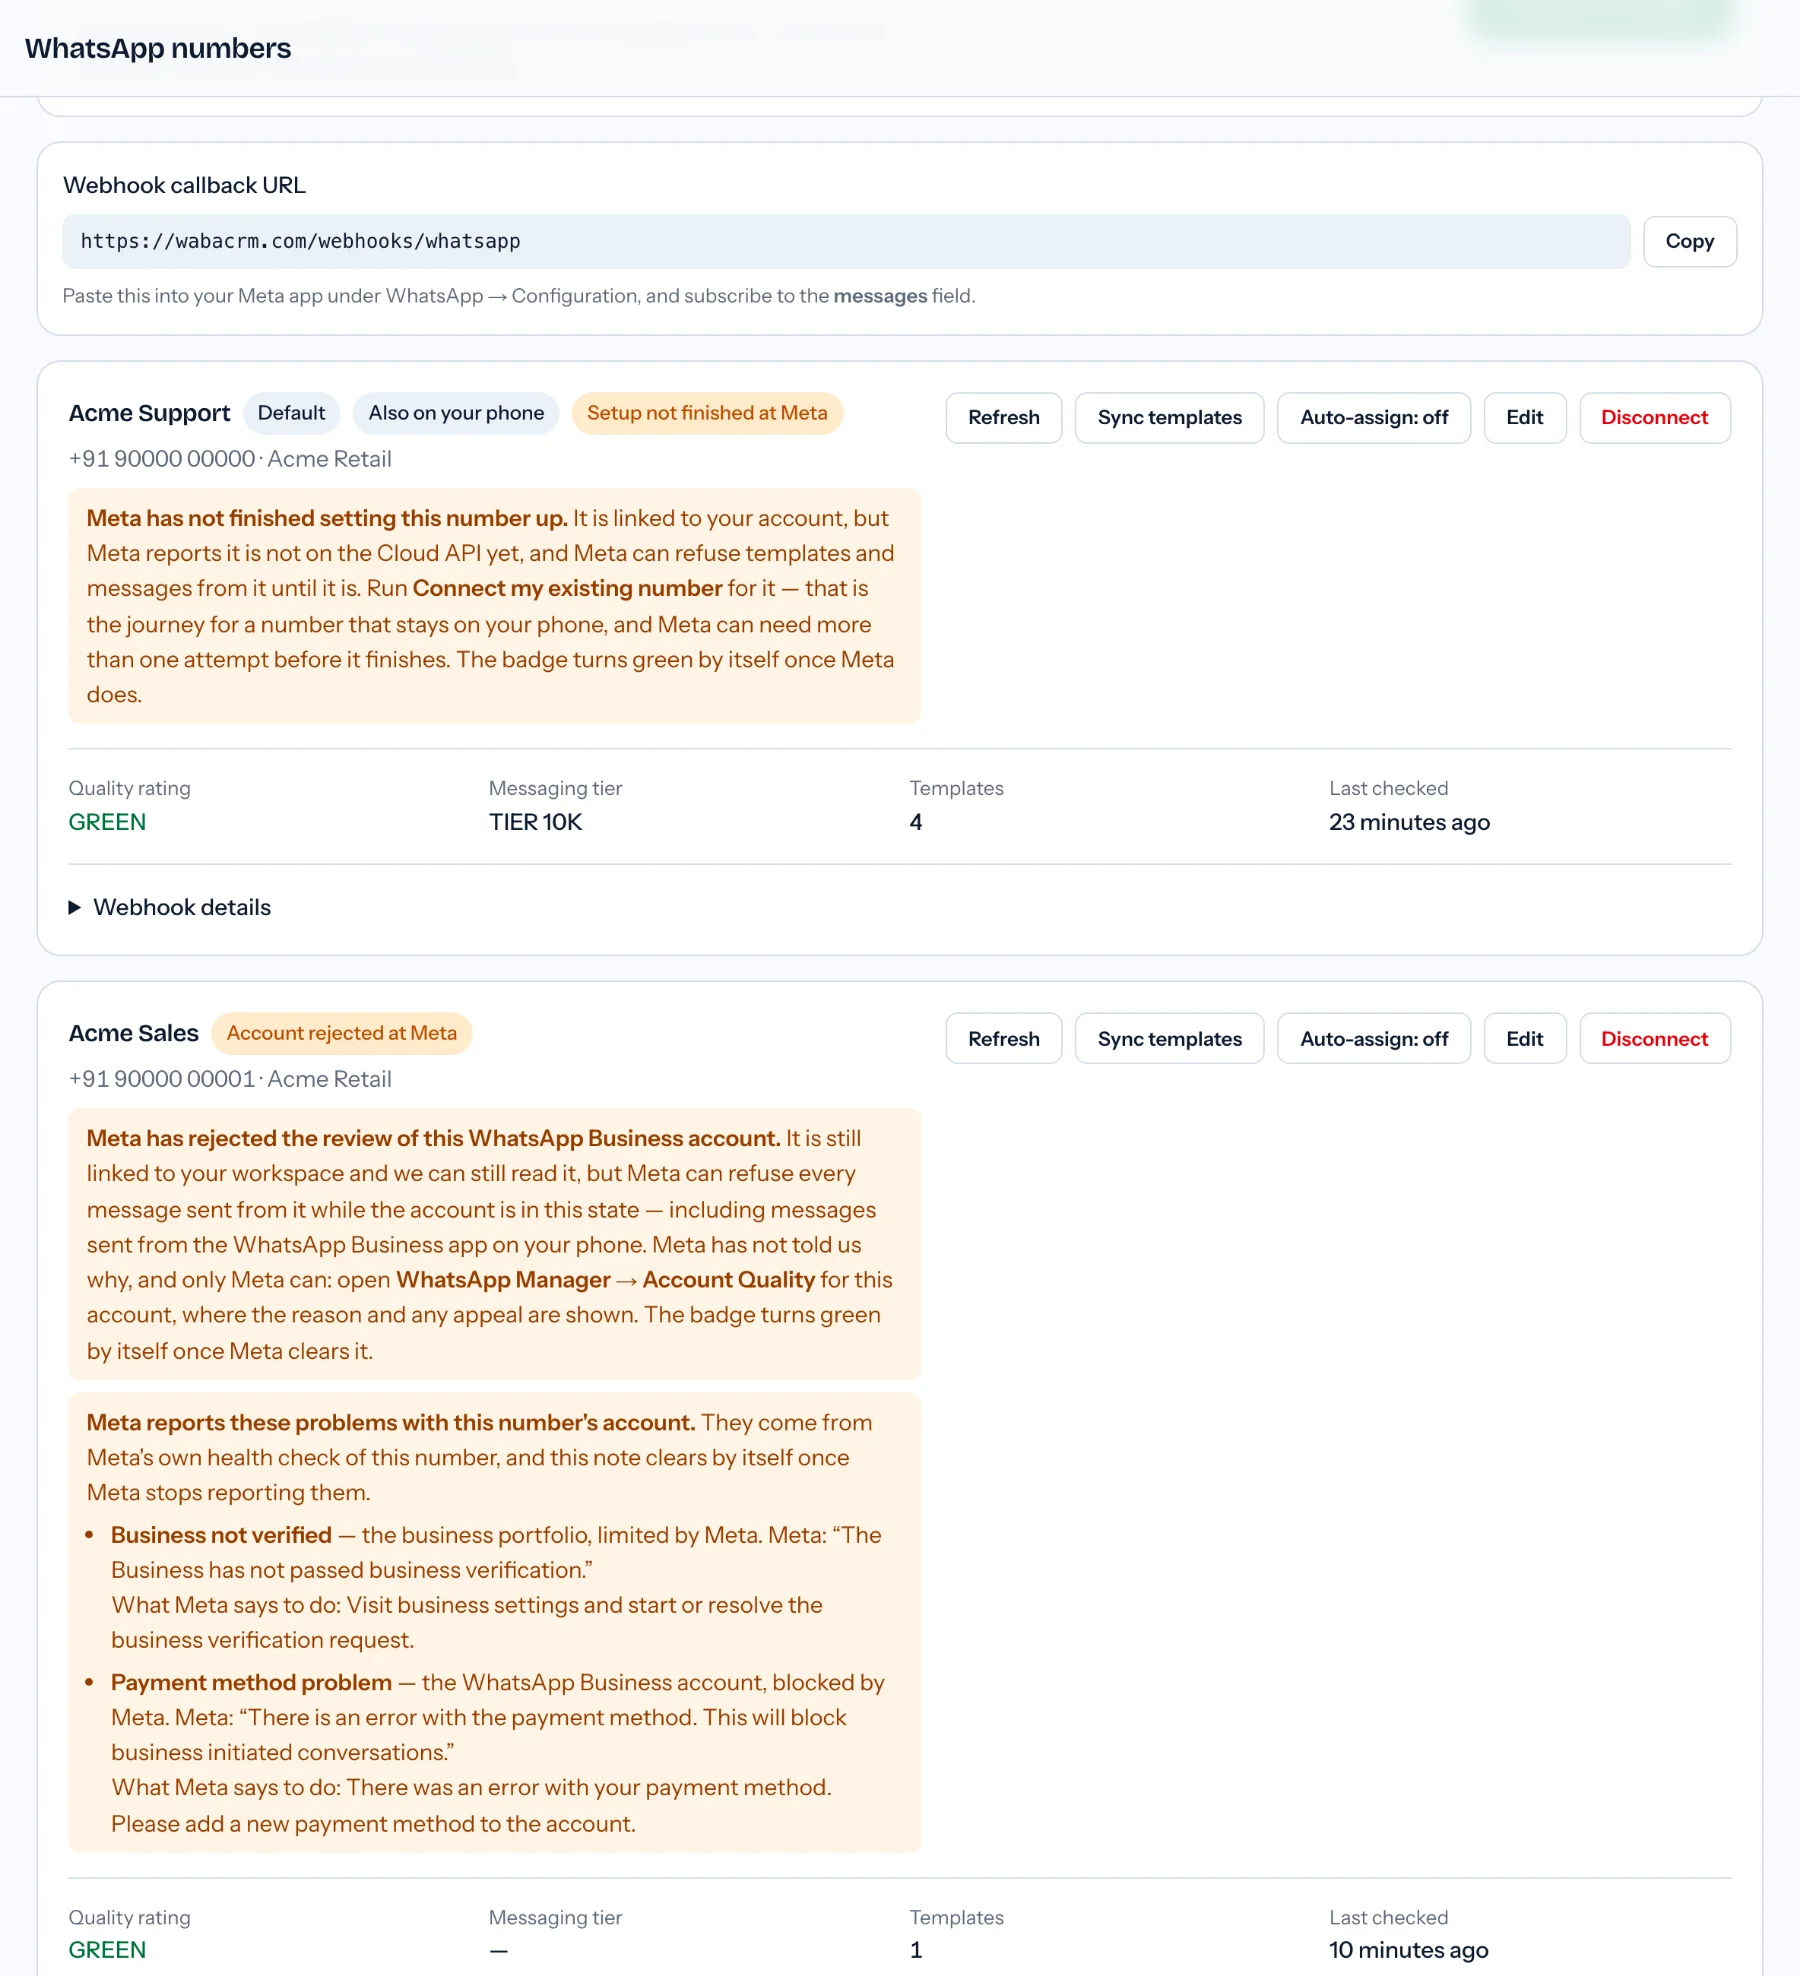Click '23 minutes ago' last checked value
This screenshot has width=1800, height=1976.
coord(1409,822)
